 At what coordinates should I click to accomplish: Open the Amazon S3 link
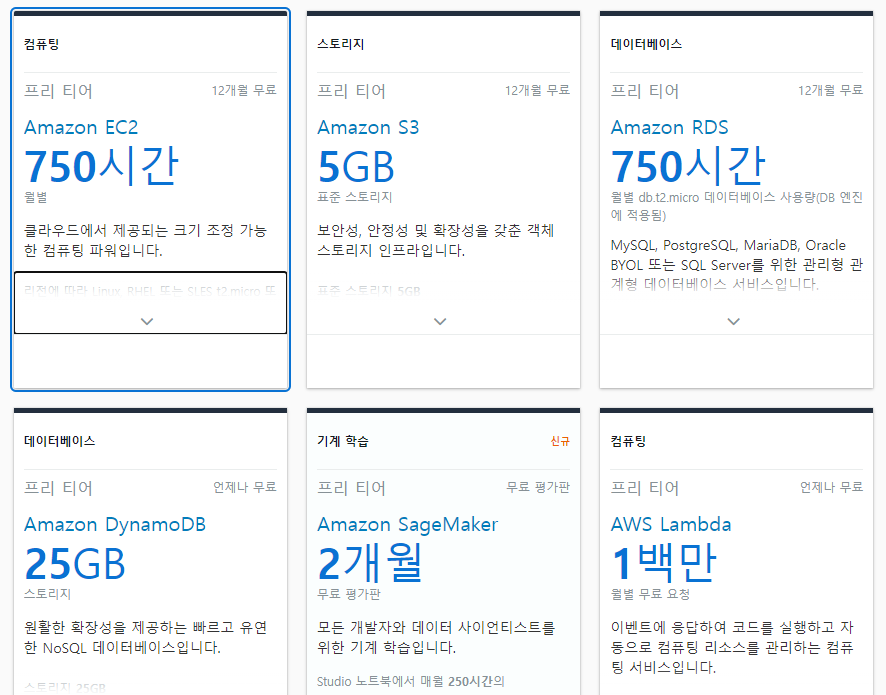[368, 127]
